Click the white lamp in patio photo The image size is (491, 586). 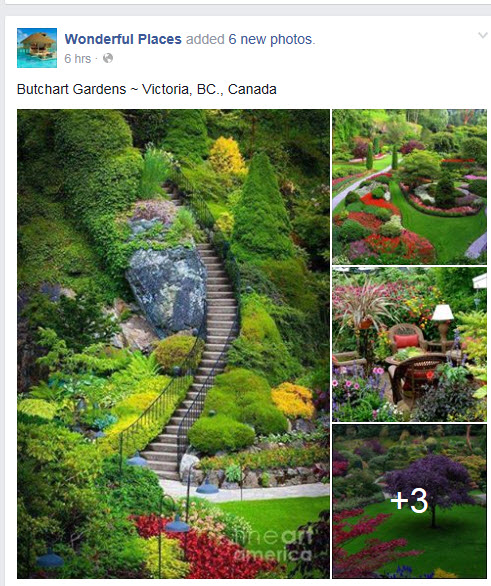point(442,312)
